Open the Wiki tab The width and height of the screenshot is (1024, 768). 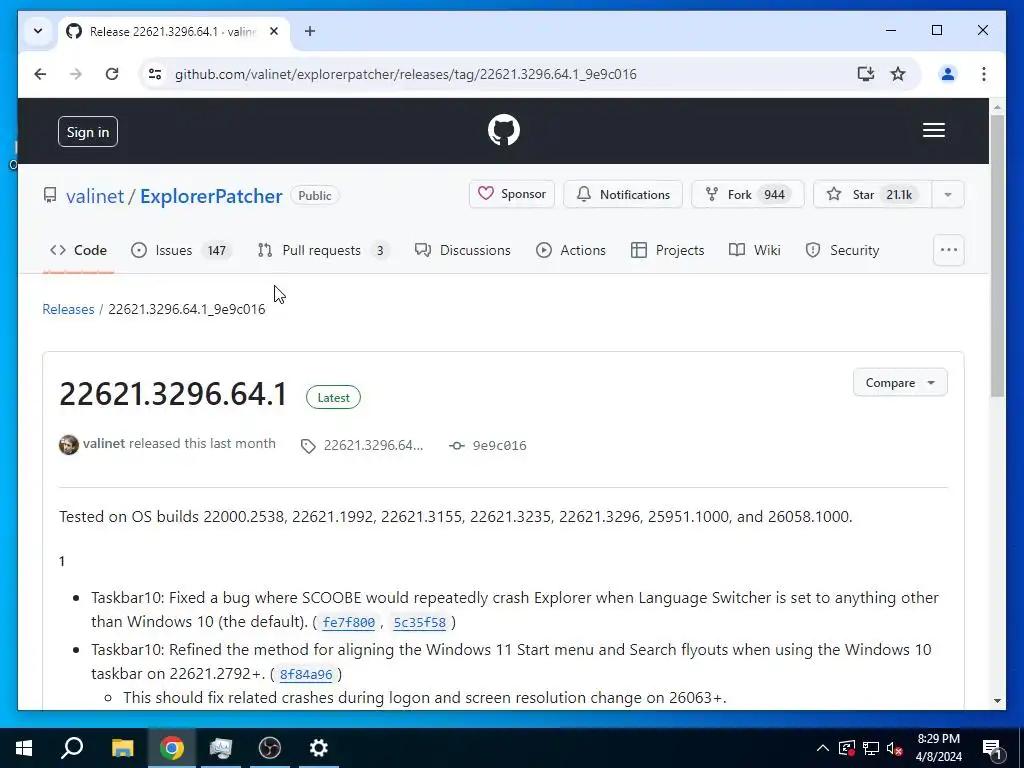[754, 250]
